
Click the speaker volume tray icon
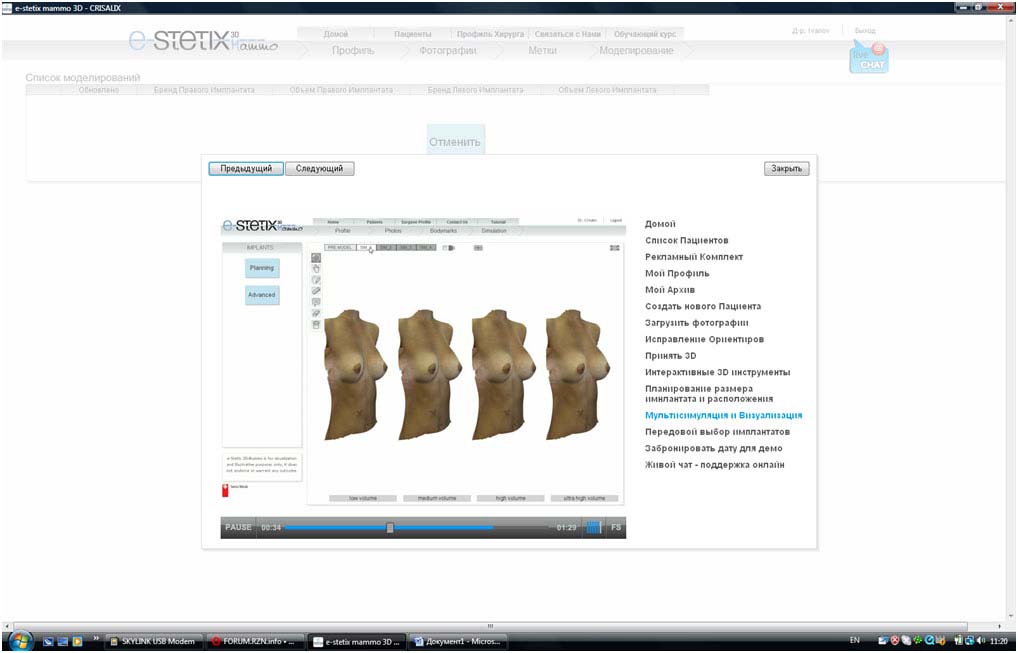(981, 641)
